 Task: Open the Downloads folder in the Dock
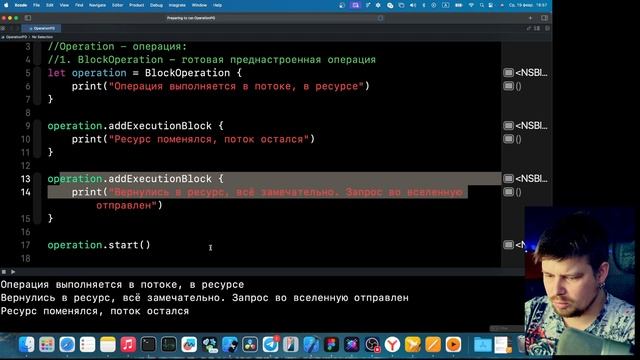(482, 344)
